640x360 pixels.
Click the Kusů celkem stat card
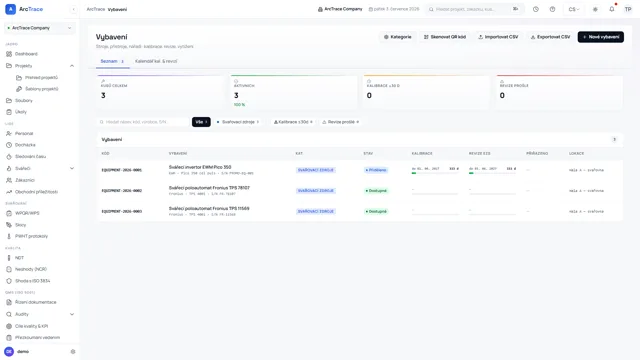161,92
